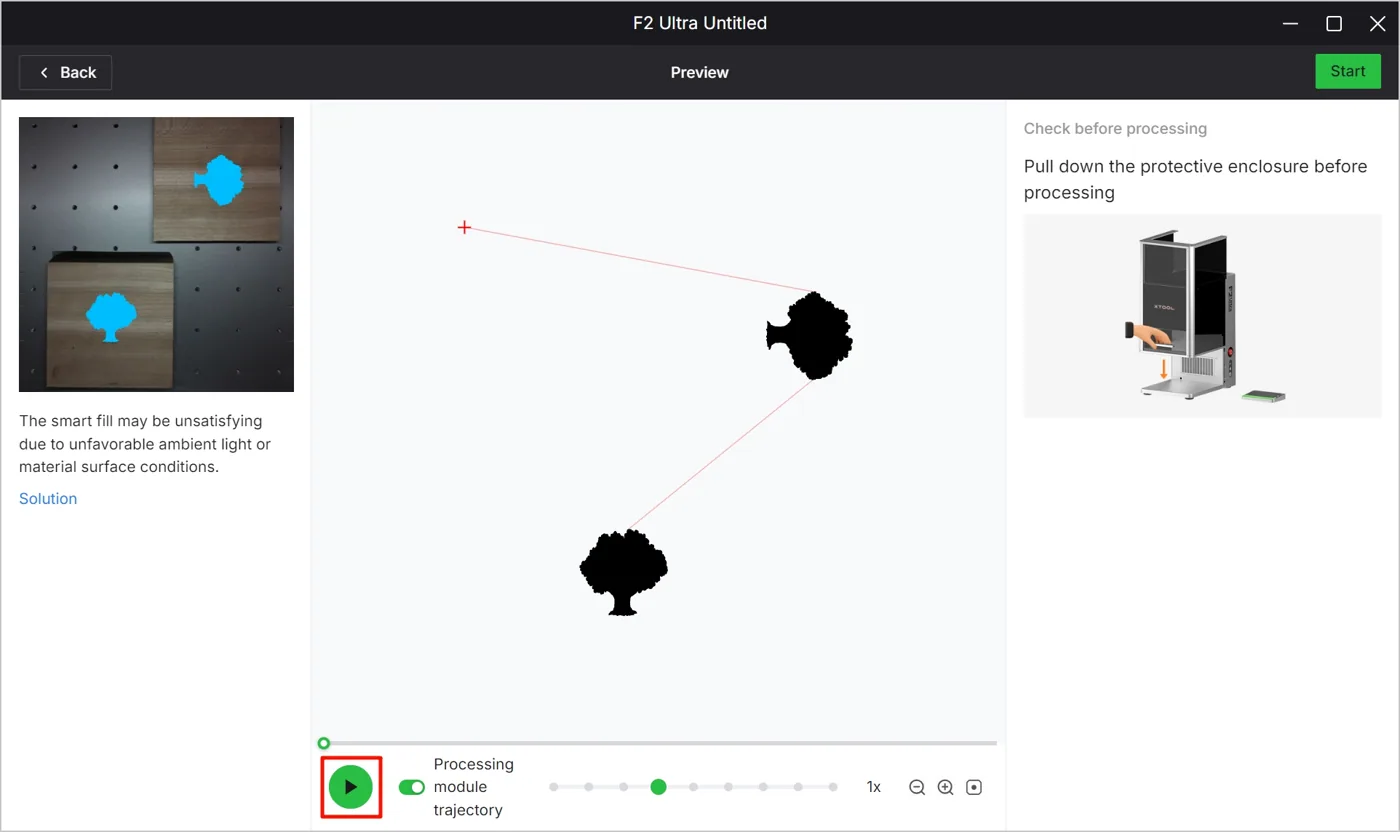Image resolution: width=1400 pixels, height=832 pixels.
Task: Click the 1x speed value
Action: 874,787
